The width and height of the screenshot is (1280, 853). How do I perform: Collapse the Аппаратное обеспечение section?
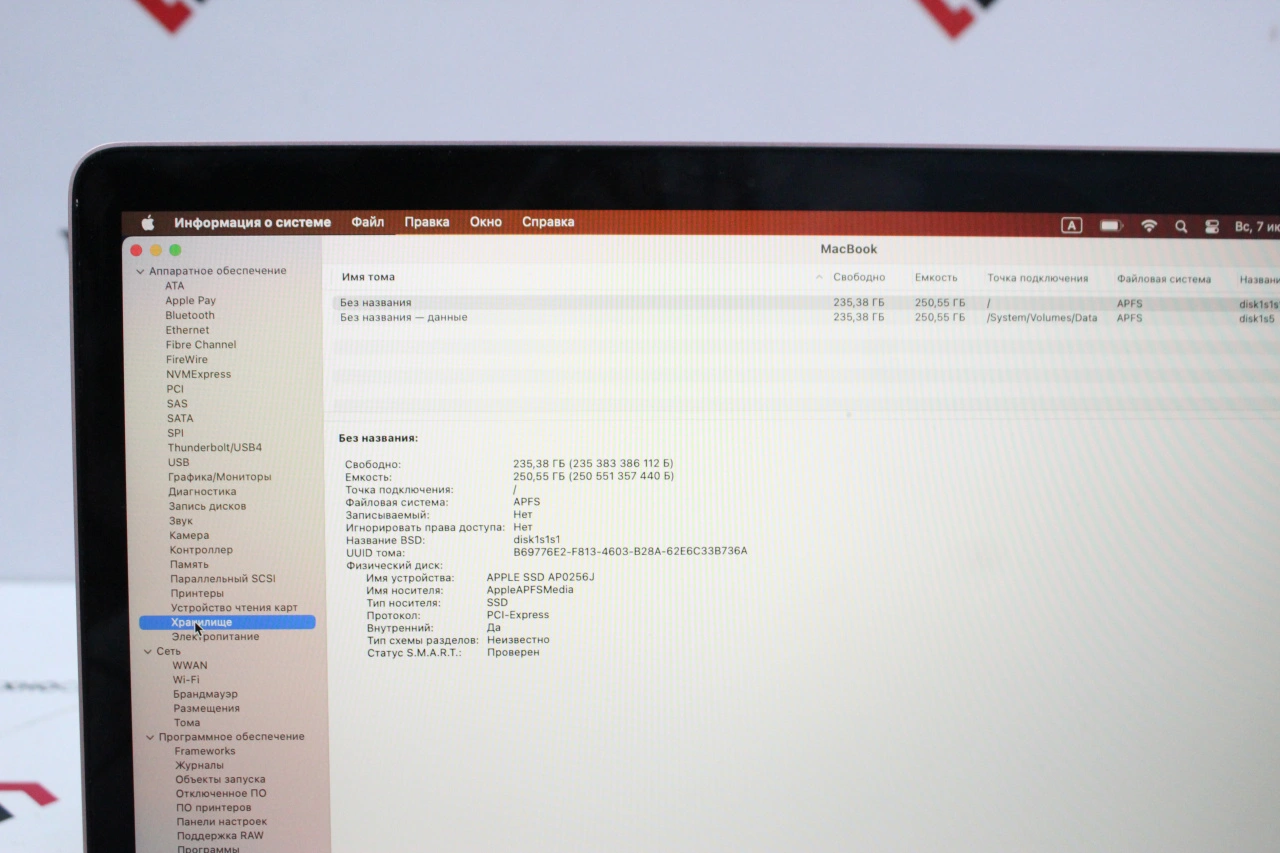click(140, 271)
